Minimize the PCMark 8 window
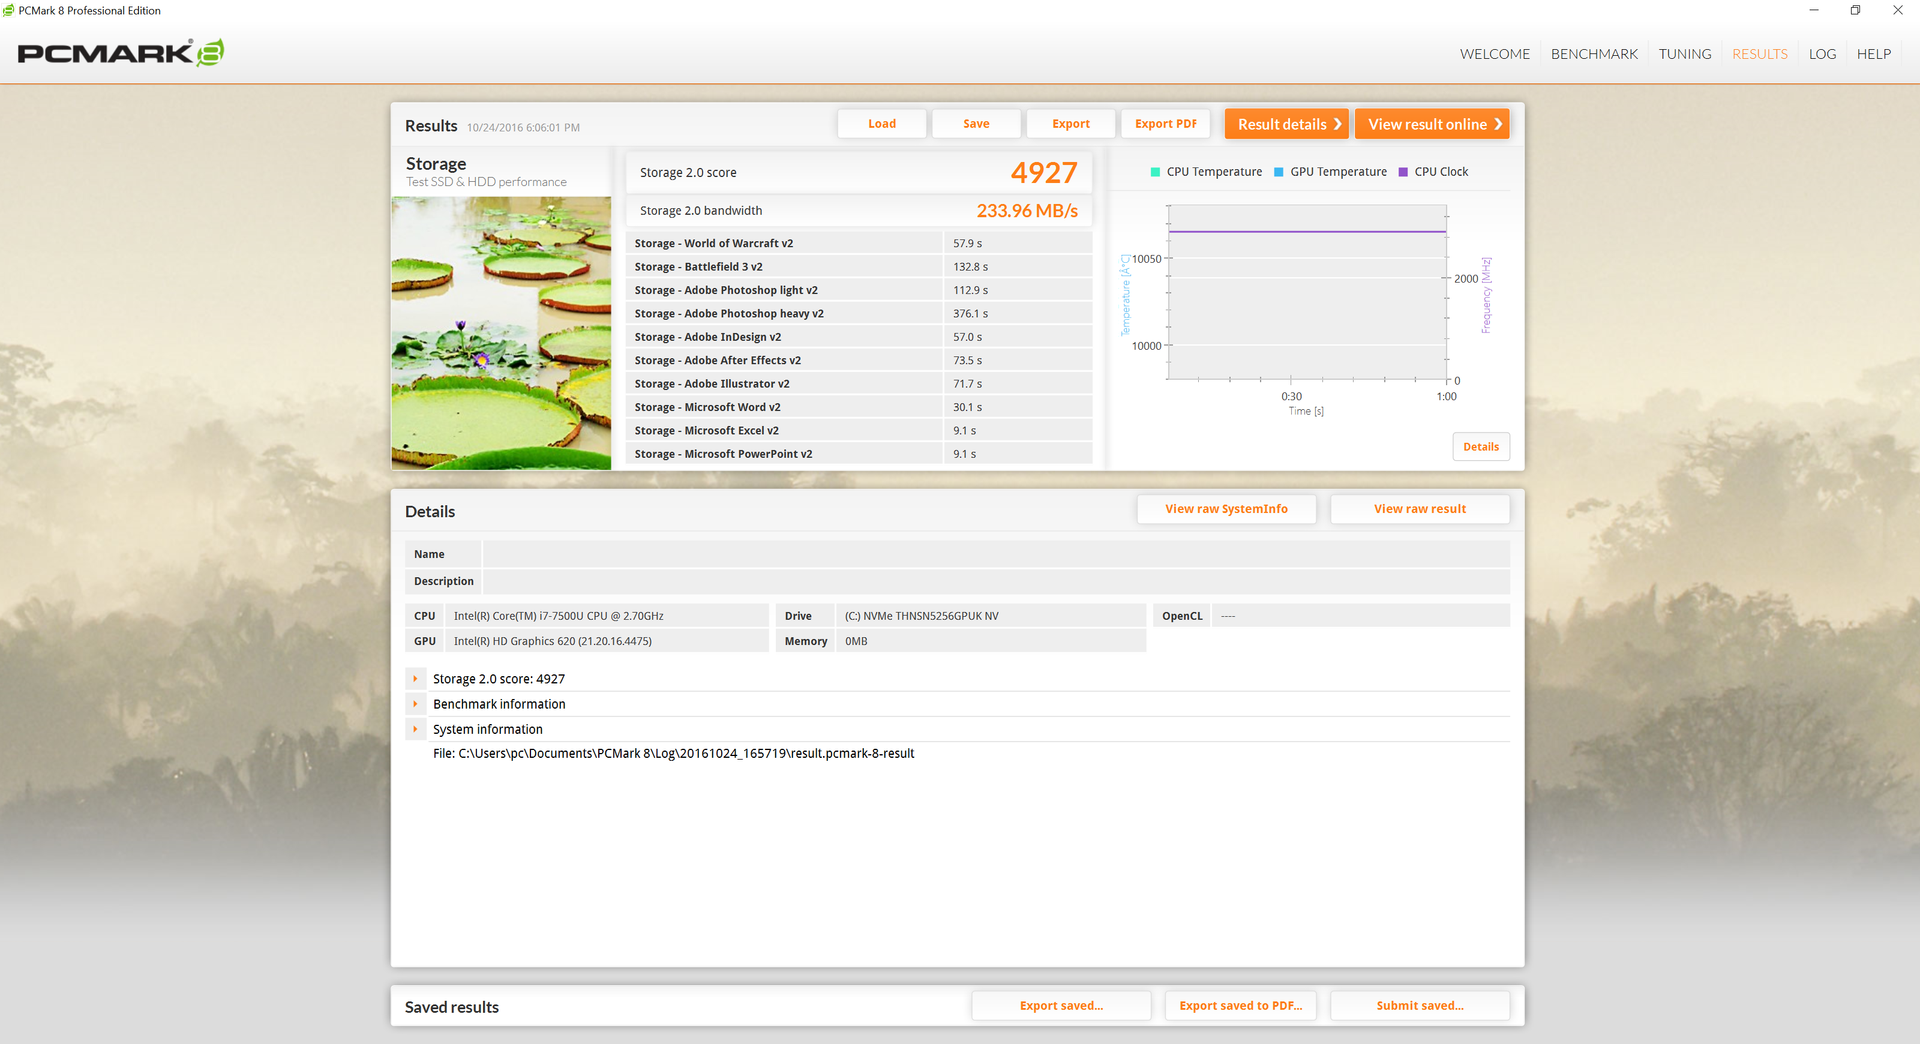Screen dimensions: 1920x1044 (x=1814, y=10)
